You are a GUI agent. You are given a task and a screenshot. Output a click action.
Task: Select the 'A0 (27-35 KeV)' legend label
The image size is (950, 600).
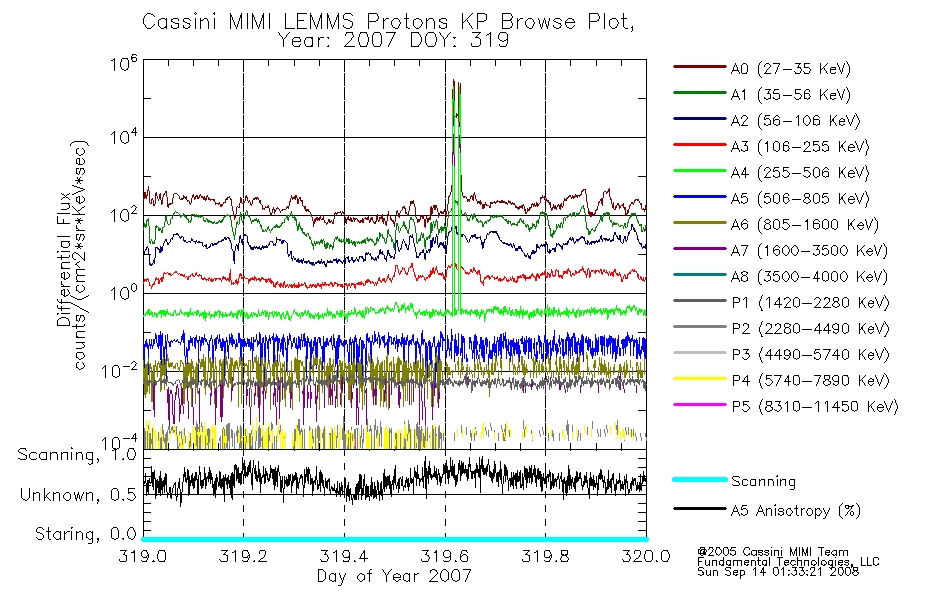791,68
